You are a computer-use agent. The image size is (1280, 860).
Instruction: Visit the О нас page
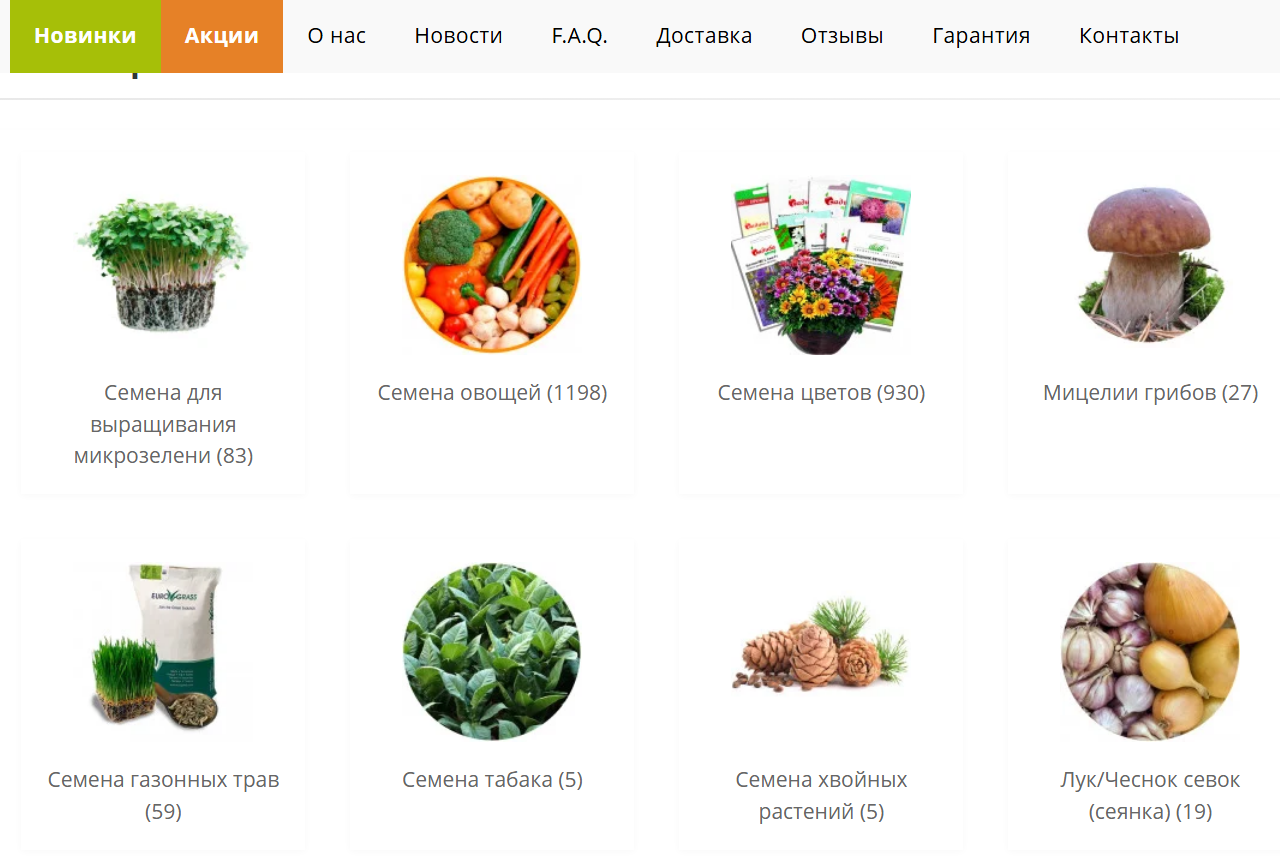pyautogui.click(x=337, y=36)
